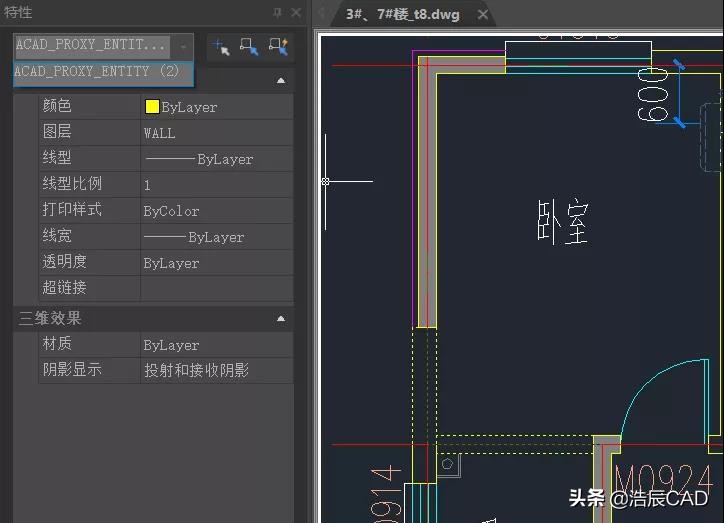This screenshot has height=523, width=724.
Task: Collapse the 三维效果 section
Action: pos(280,318)
